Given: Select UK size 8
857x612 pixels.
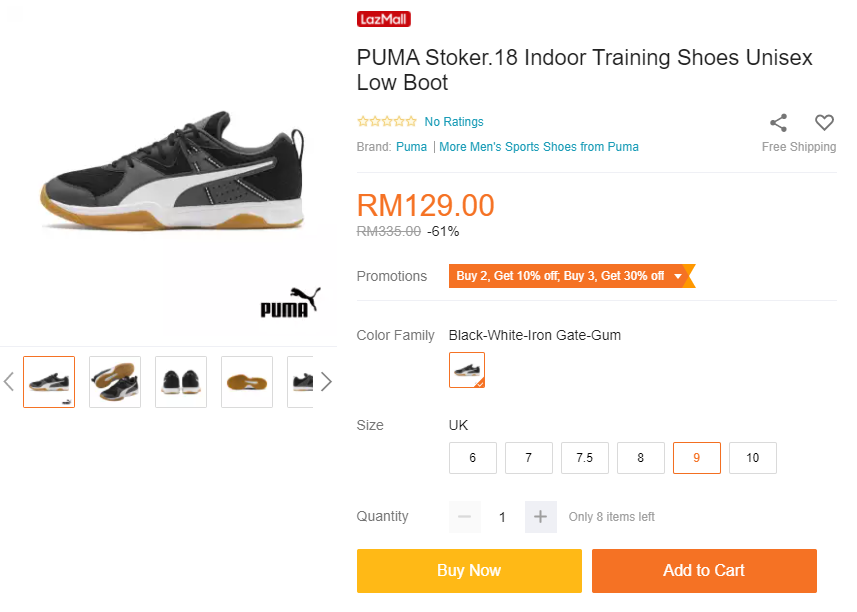Looking at the screenshot, I should click(641, 458).
